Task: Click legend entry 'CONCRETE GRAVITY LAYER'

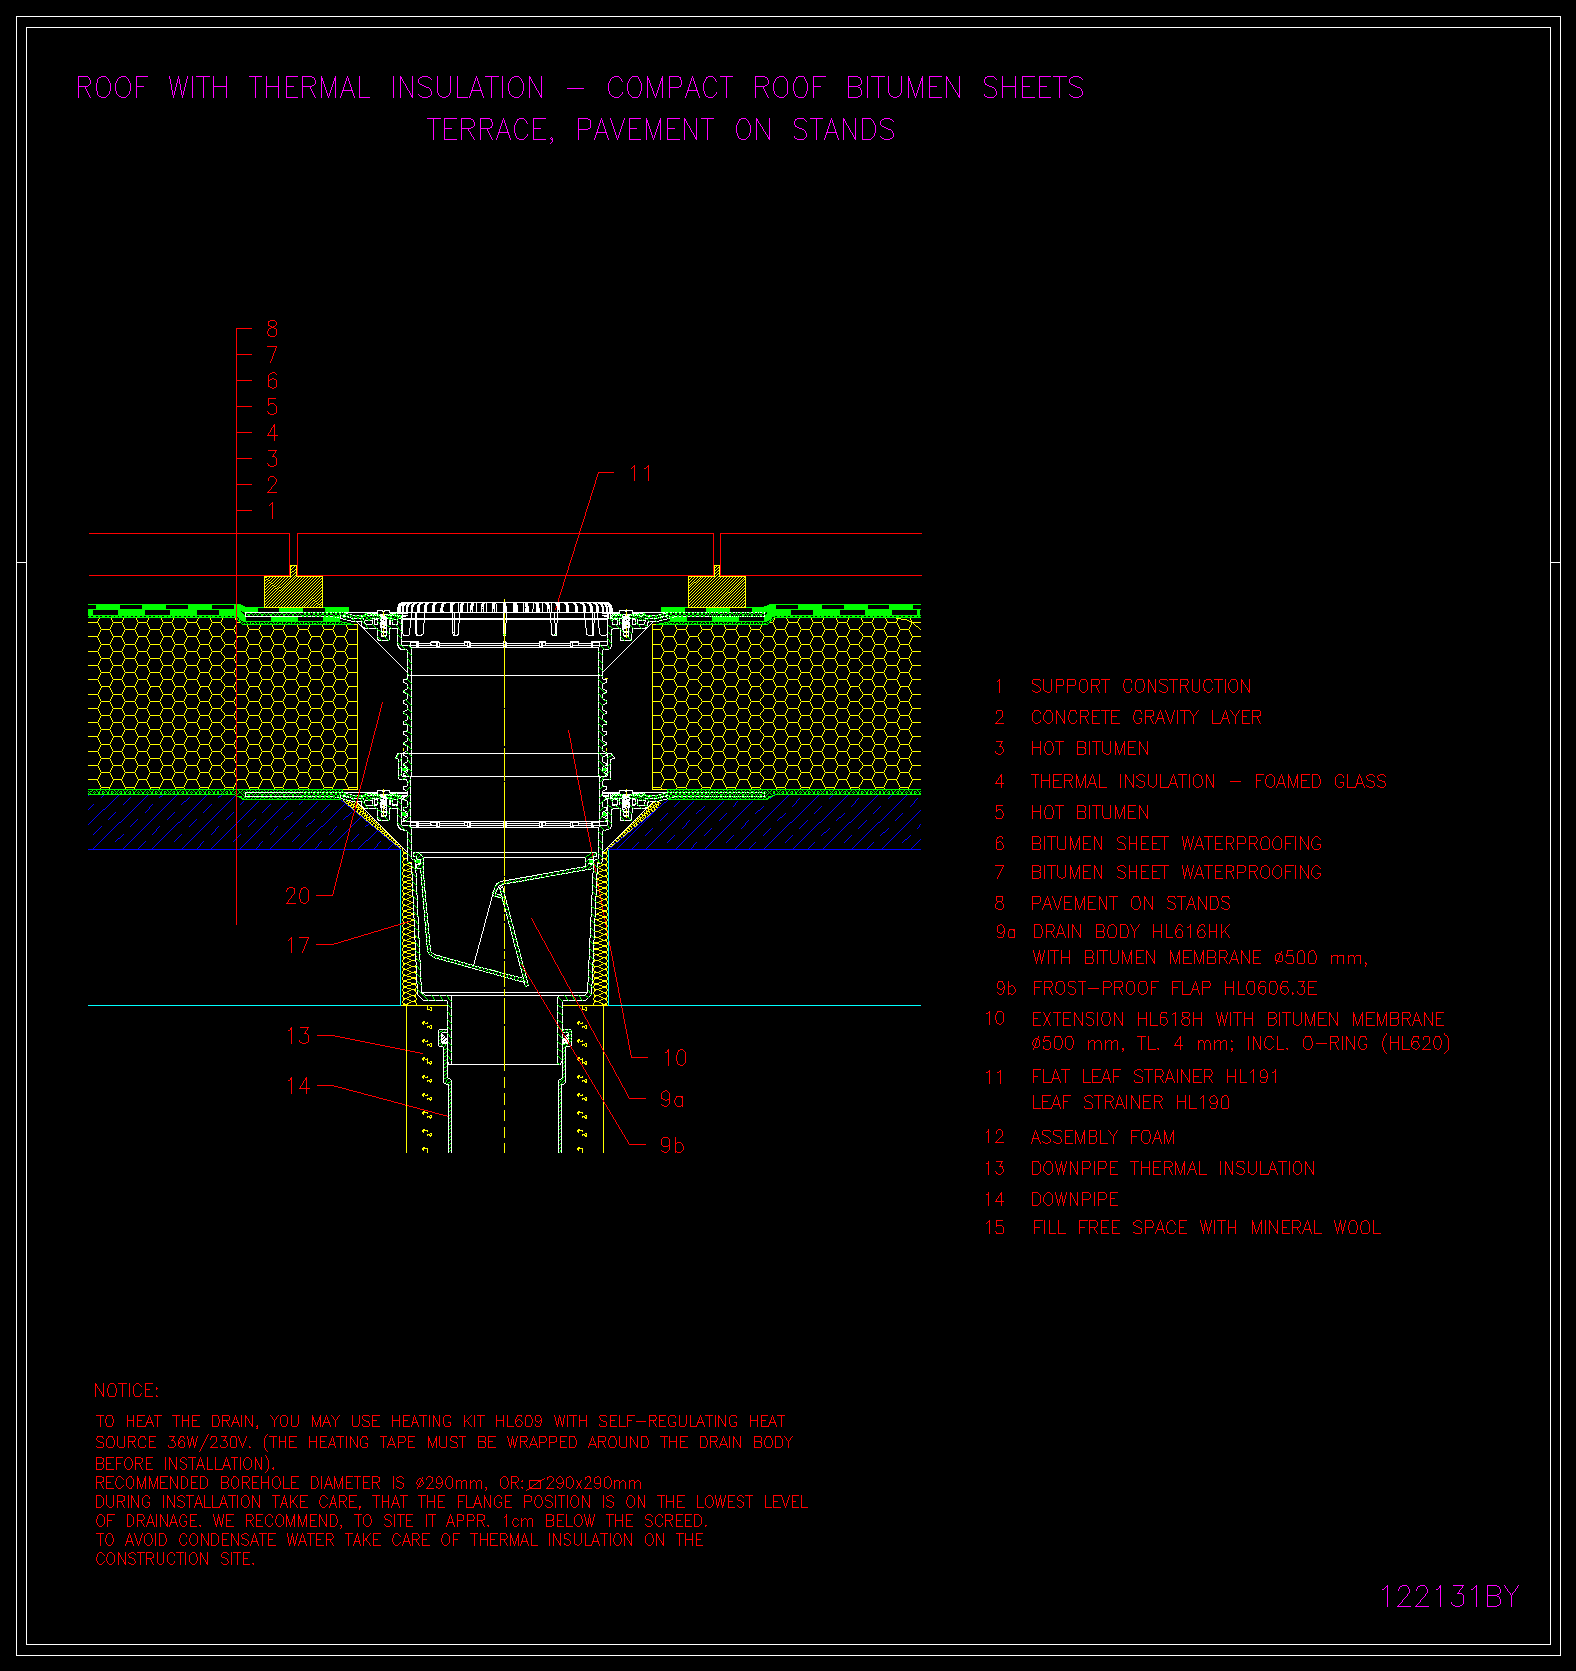Action: pos(1146,718)
